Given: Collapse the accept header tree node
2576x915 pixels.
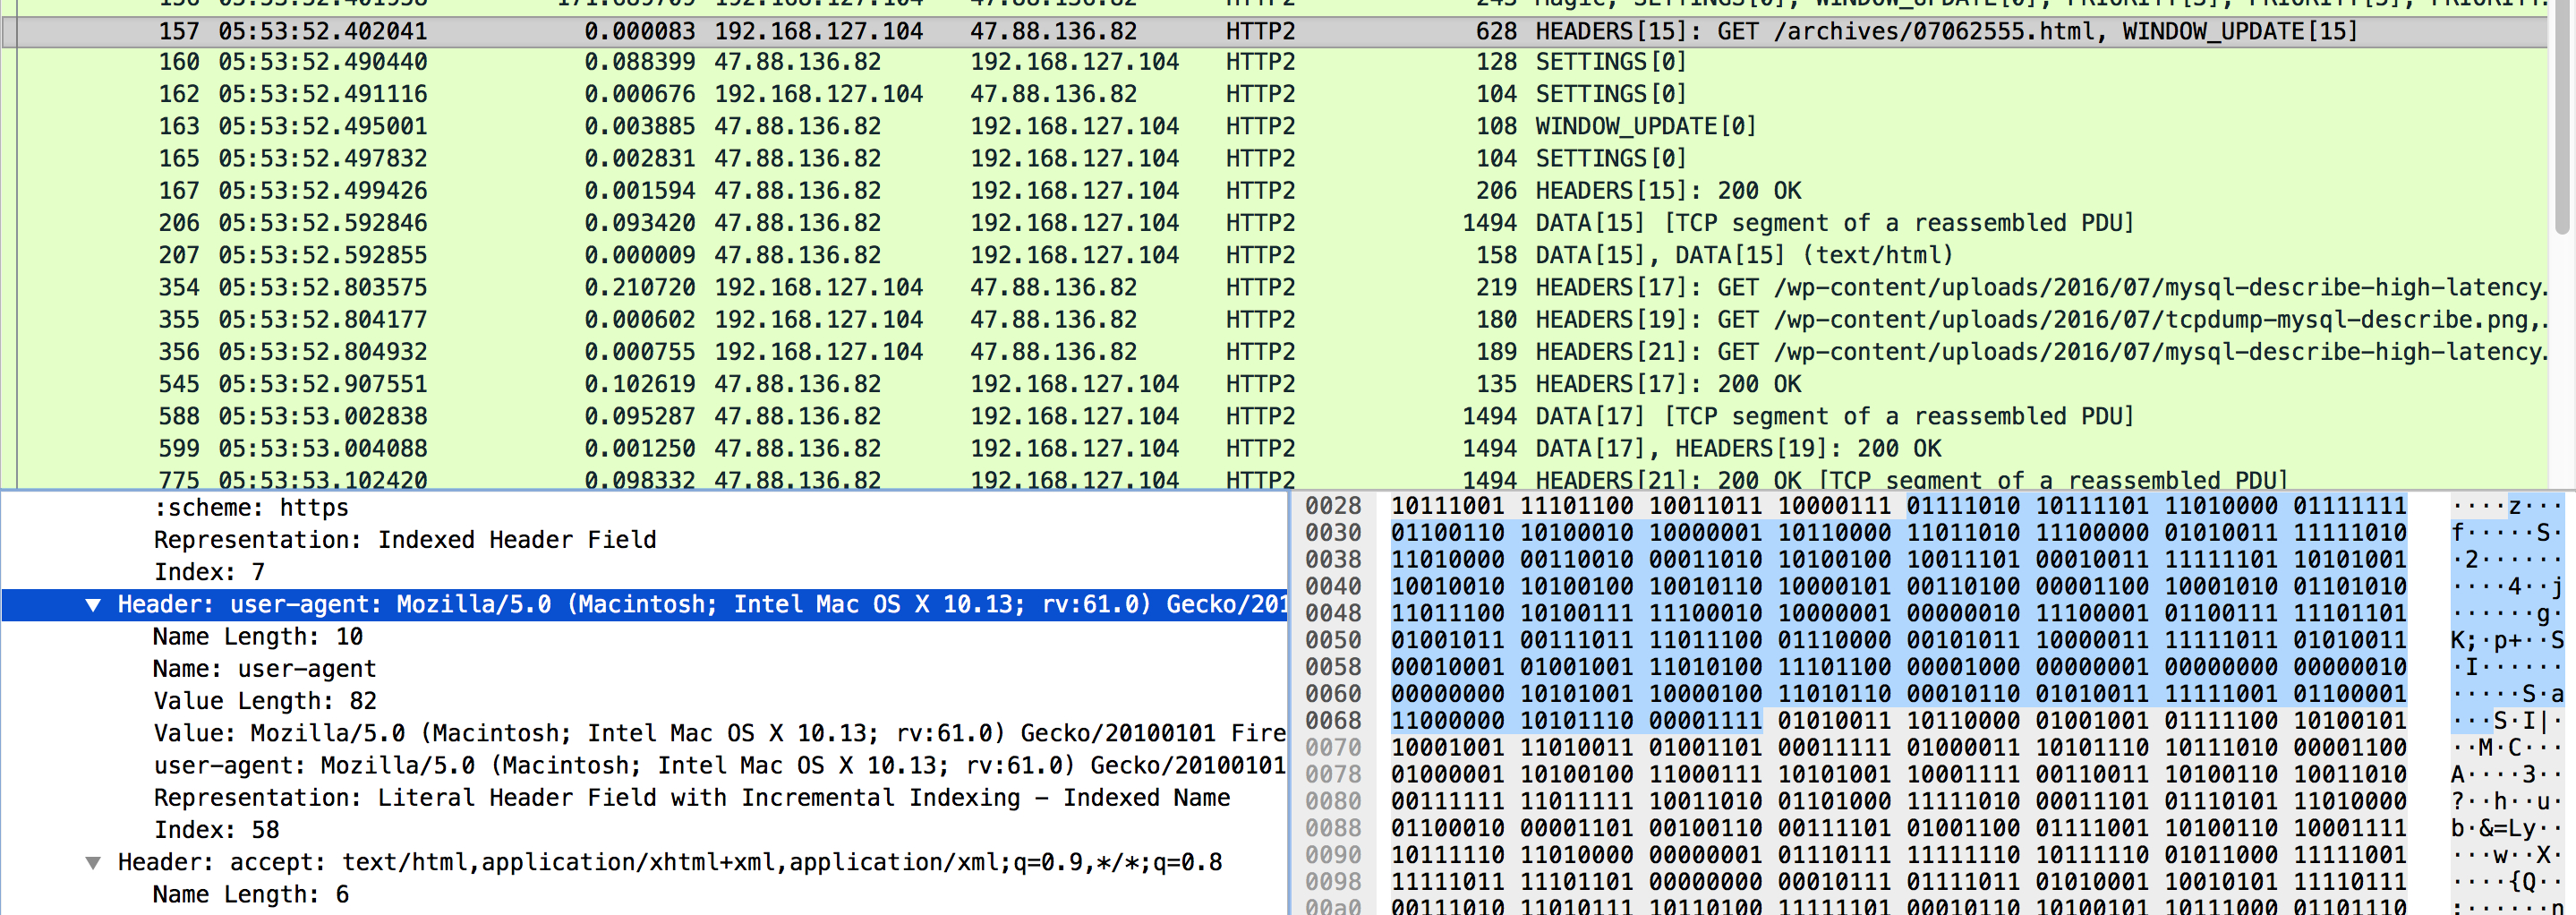Looking at the screenshot, I should pyautogui.click(x=93, y=863).
